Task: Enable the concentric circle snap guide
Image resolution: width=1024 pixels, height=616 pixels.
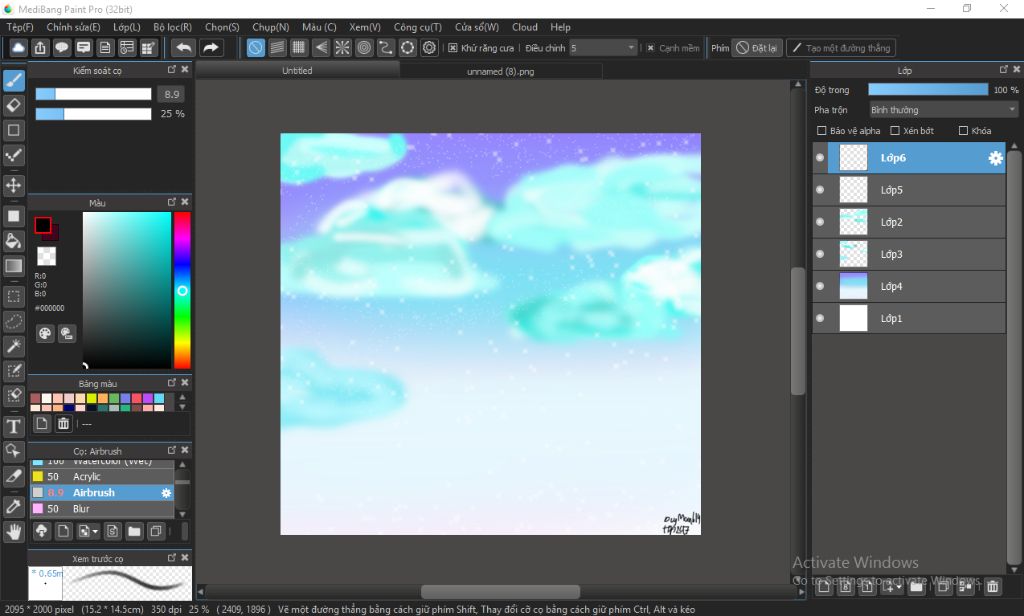Action: (x=364, y=48)
